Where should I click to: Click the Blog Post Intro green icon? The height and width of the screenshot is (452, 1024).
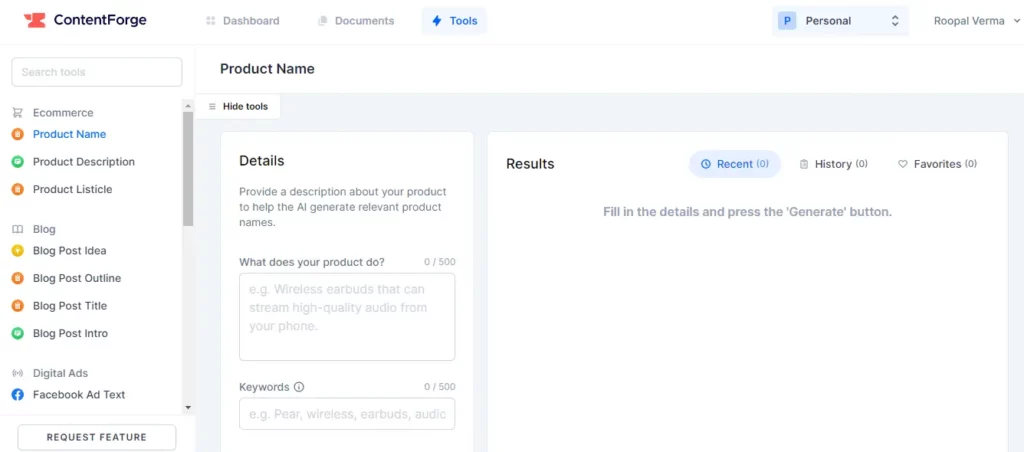(x=17, y=333)
